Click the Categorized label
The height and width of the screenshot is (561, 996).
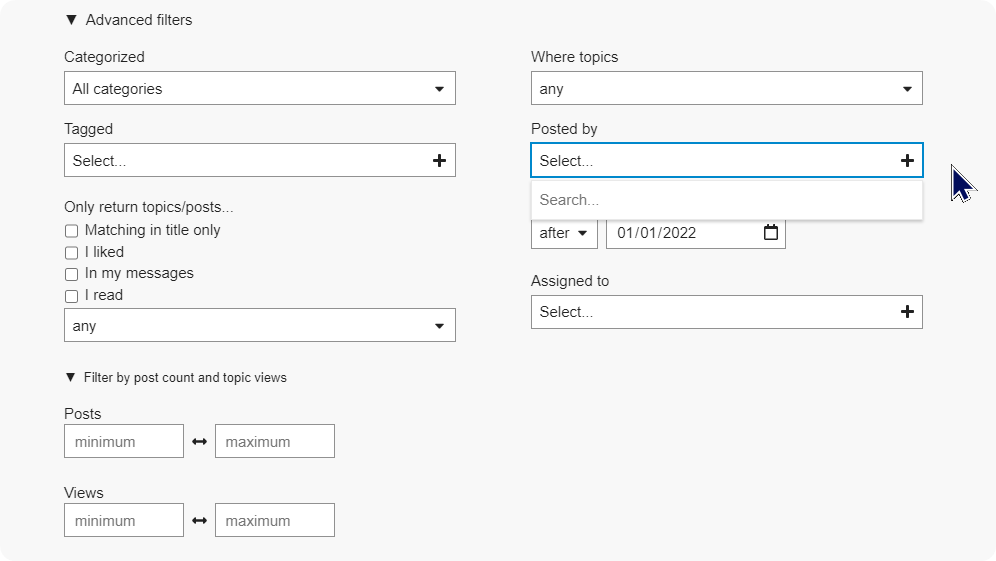(x=104, y=57)
